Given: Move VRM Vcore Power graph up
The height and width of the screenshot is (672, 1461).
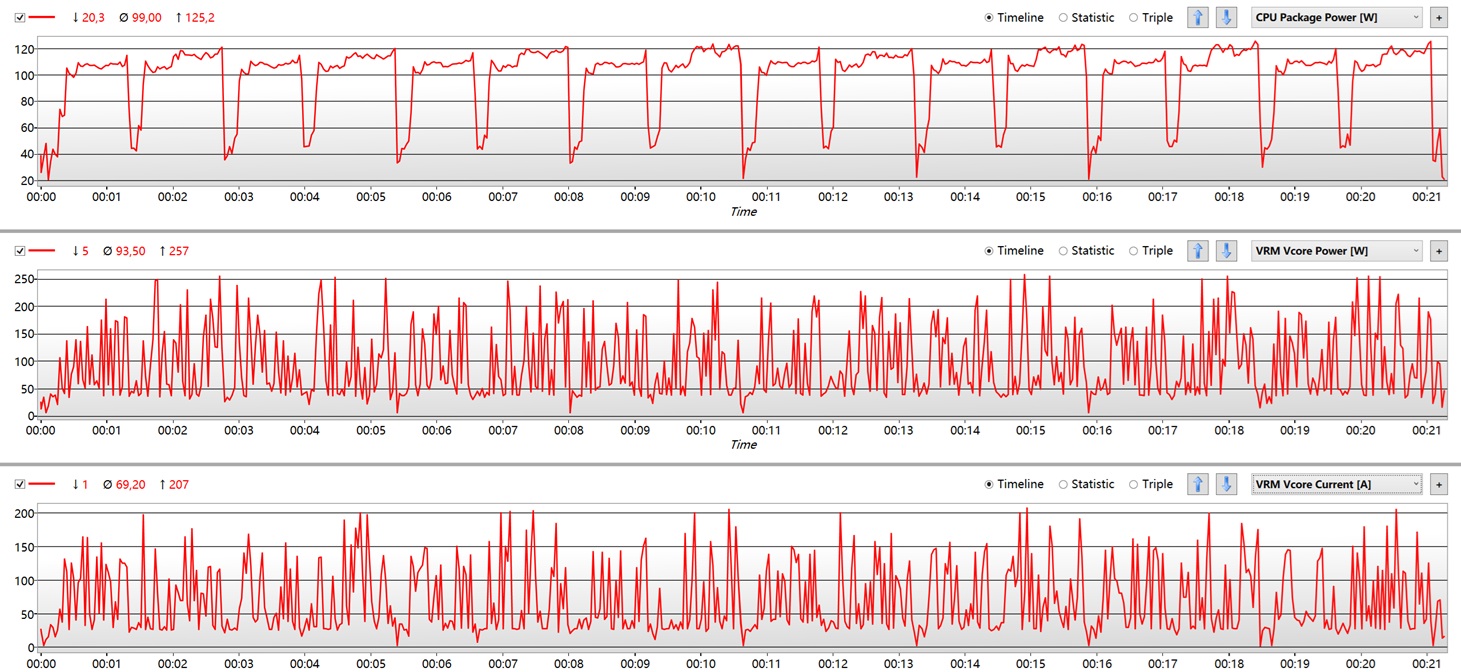Looking at the screenshot, I should [x=1198, y=251].
